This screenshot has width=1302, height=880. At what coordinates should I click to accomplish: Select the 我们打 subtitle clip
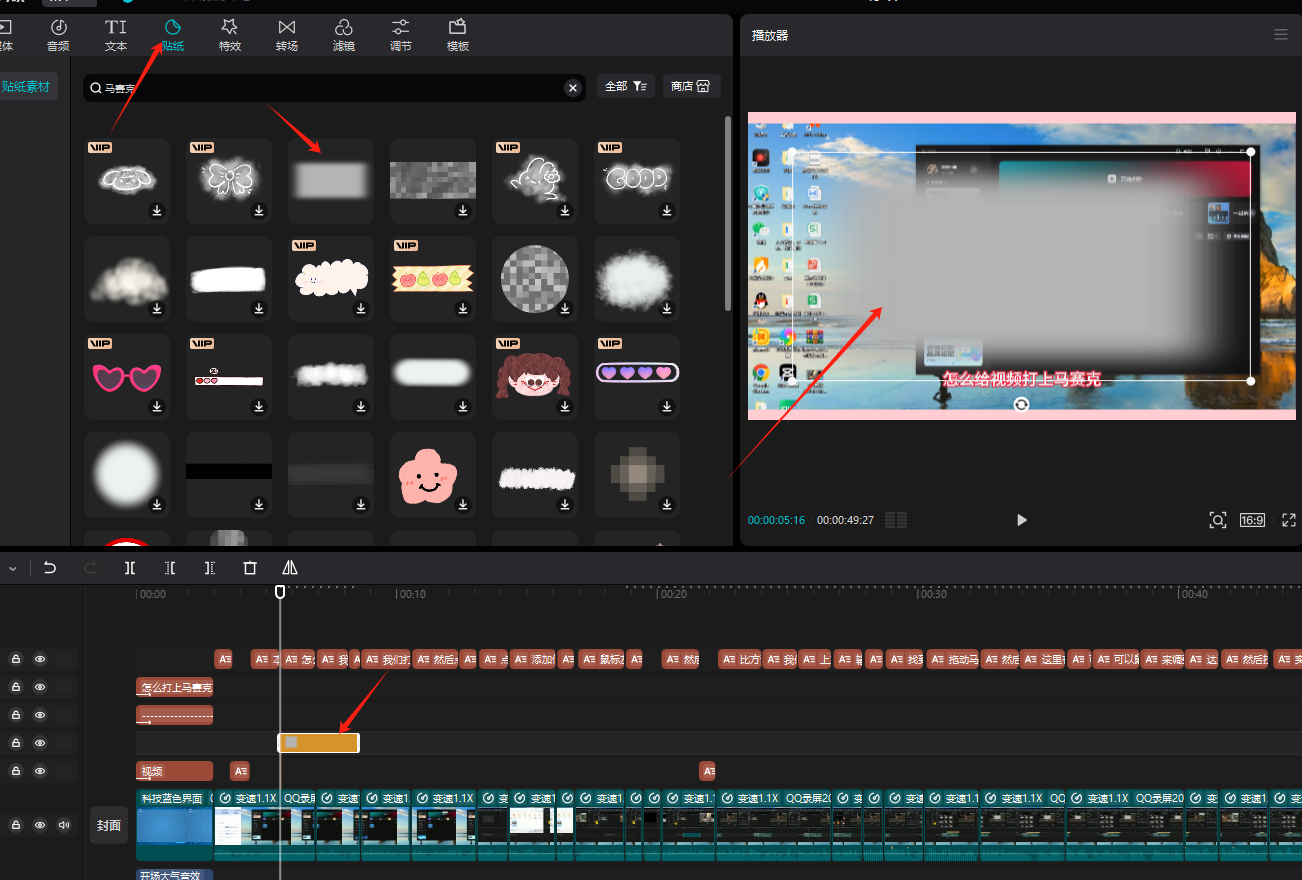pos(386,660)
